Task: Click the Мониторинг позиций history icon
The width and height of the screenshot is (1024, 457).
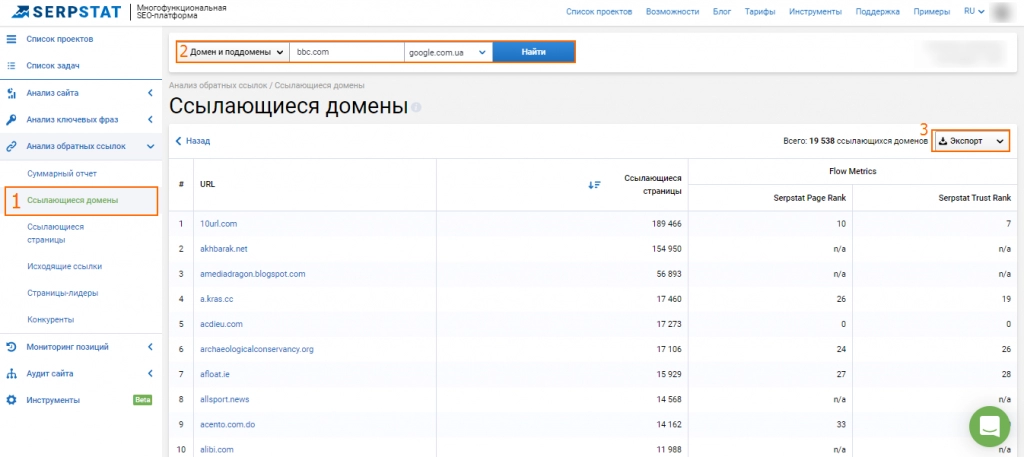Action: point(11,347)
